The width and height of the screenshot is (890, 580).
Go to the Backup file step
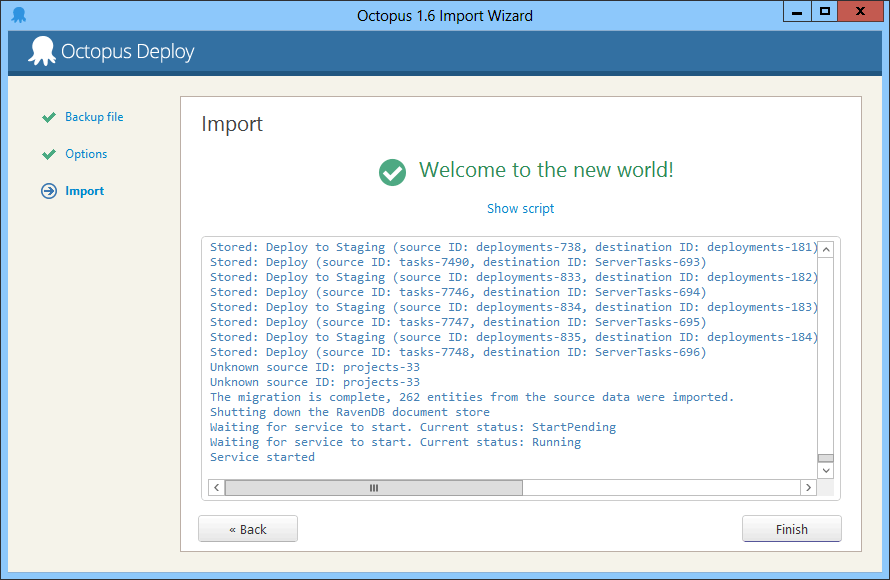point(94,117)
